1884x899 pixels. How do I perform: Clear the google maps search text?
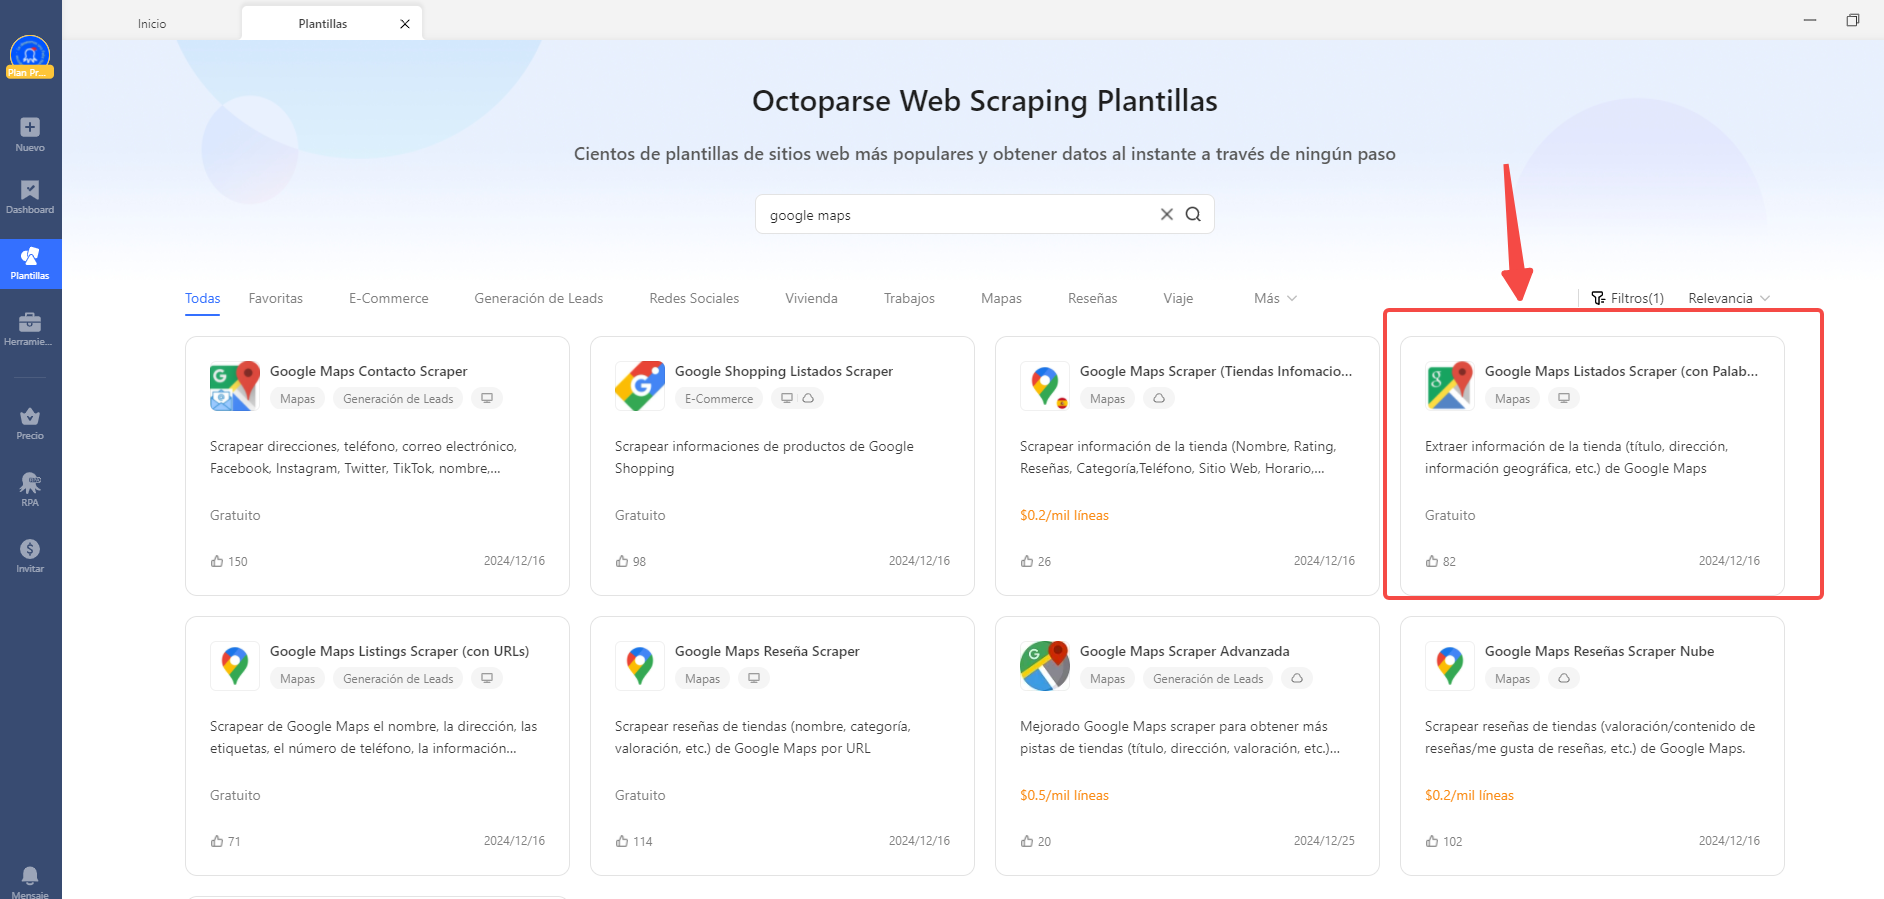tap(1166, 214)
